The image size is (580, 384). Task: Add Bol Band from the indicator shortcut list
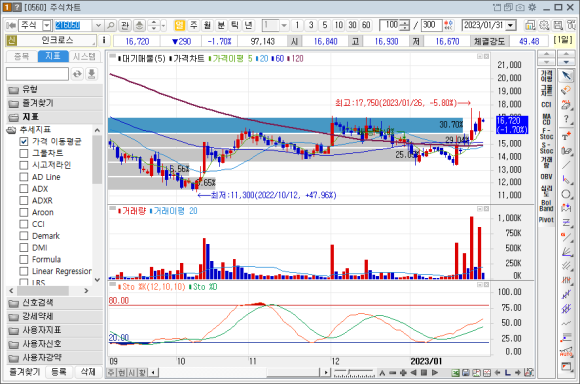[546, 205]
